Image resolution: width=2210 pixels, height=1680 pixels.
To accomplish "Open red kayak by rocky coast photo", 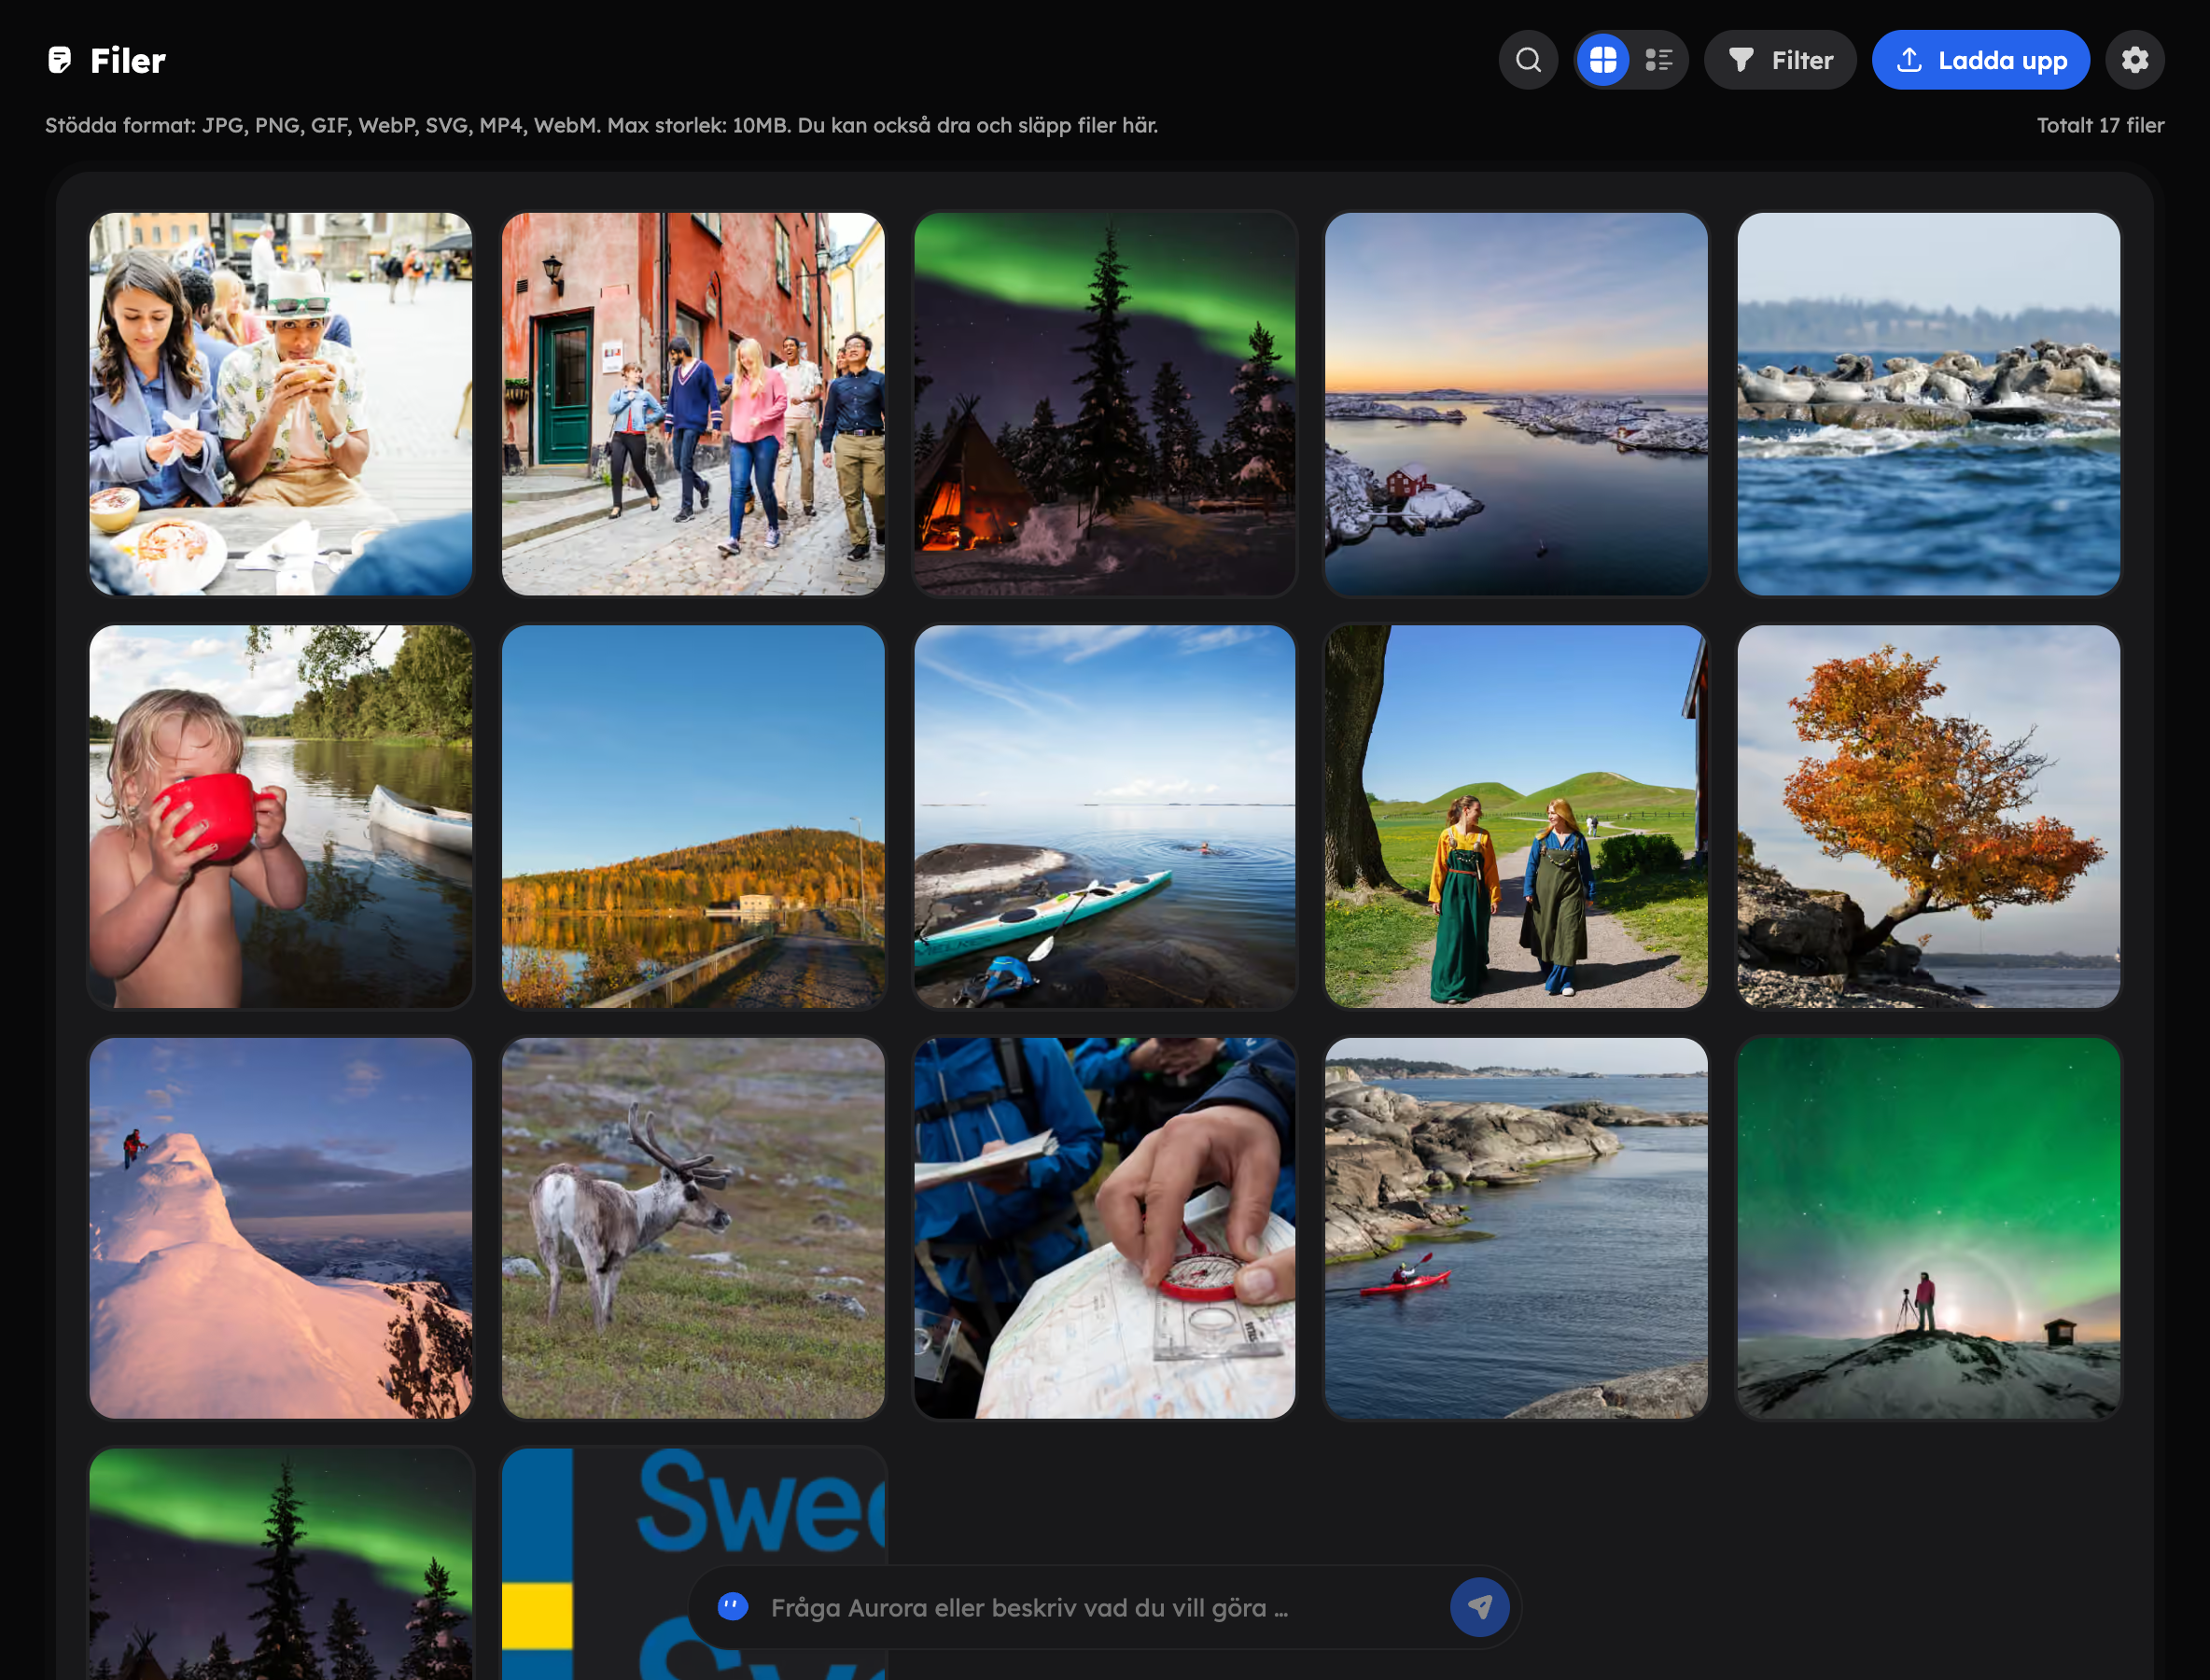I will (1517, 1228).
